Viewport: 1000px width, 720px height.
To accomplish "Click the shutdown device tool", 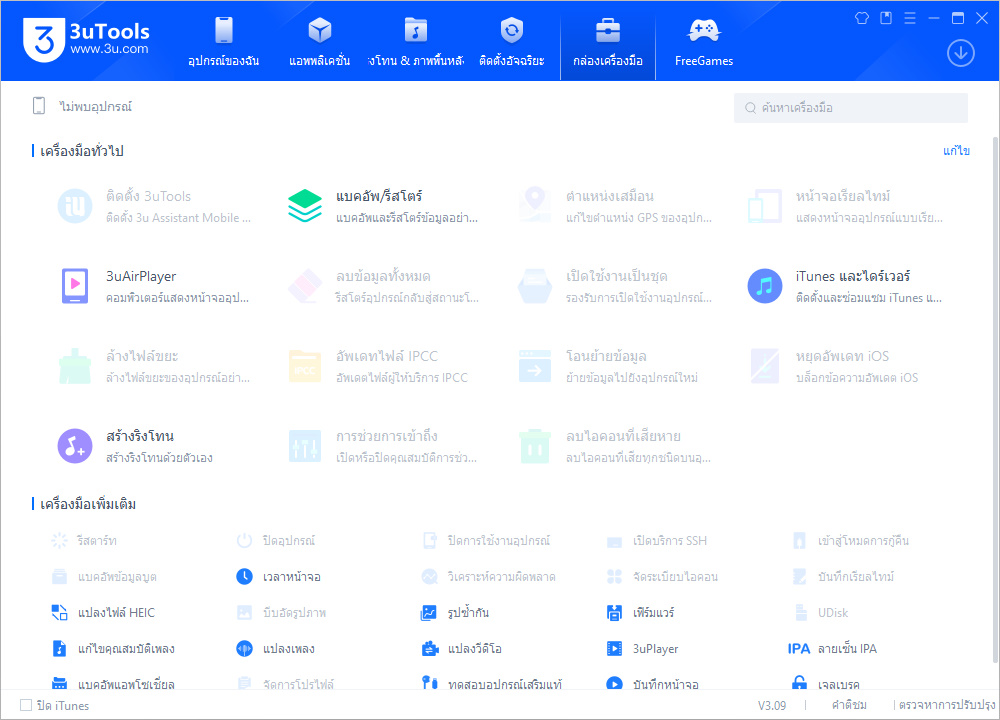I will pyautogui.click(x=276, y=541).
